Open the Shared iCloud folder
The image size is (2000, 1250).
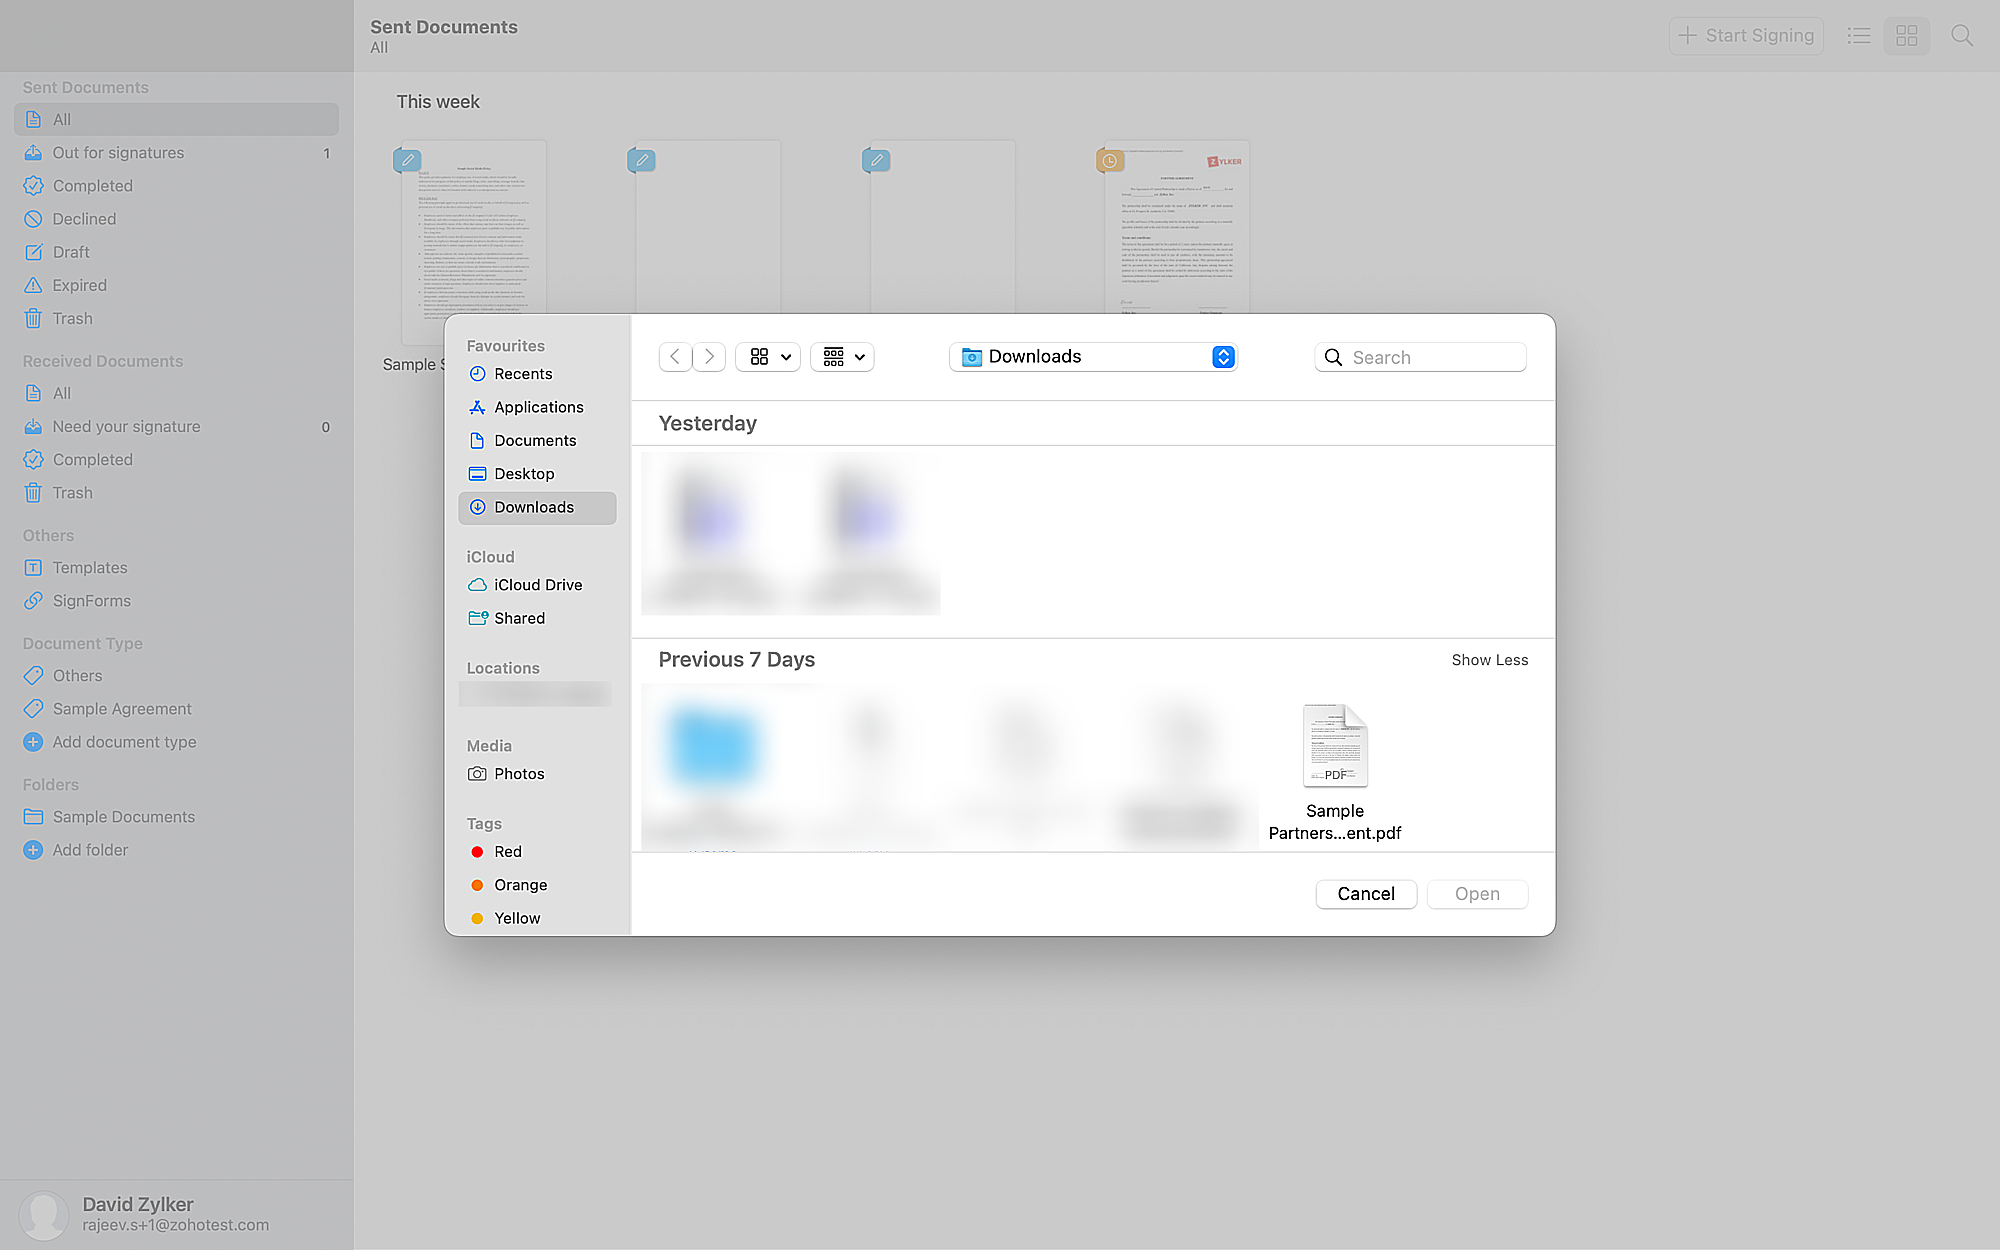[519, 618]
